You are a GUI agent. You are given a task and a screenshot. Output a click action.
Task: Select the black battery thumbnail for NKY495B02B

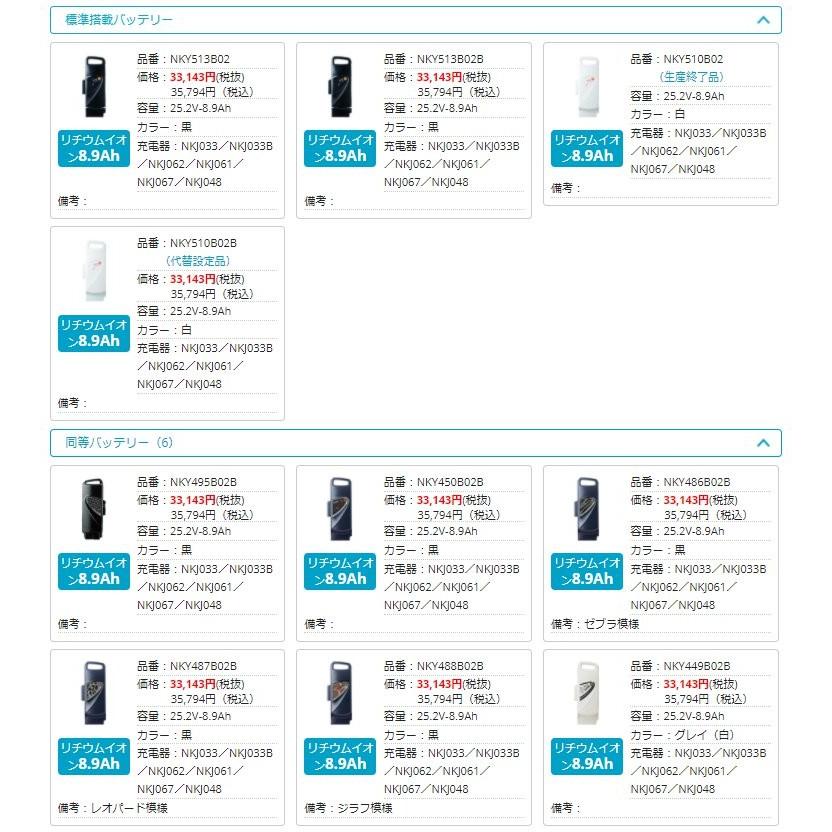93,508
